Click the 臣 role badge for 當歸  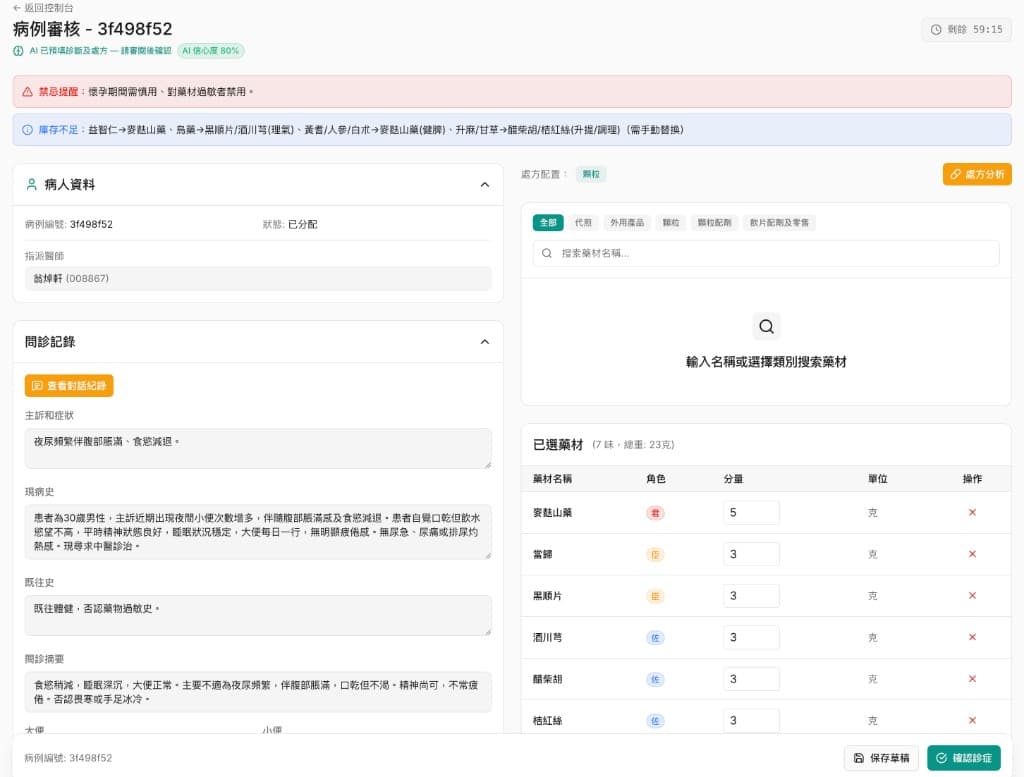pos(655,555)
